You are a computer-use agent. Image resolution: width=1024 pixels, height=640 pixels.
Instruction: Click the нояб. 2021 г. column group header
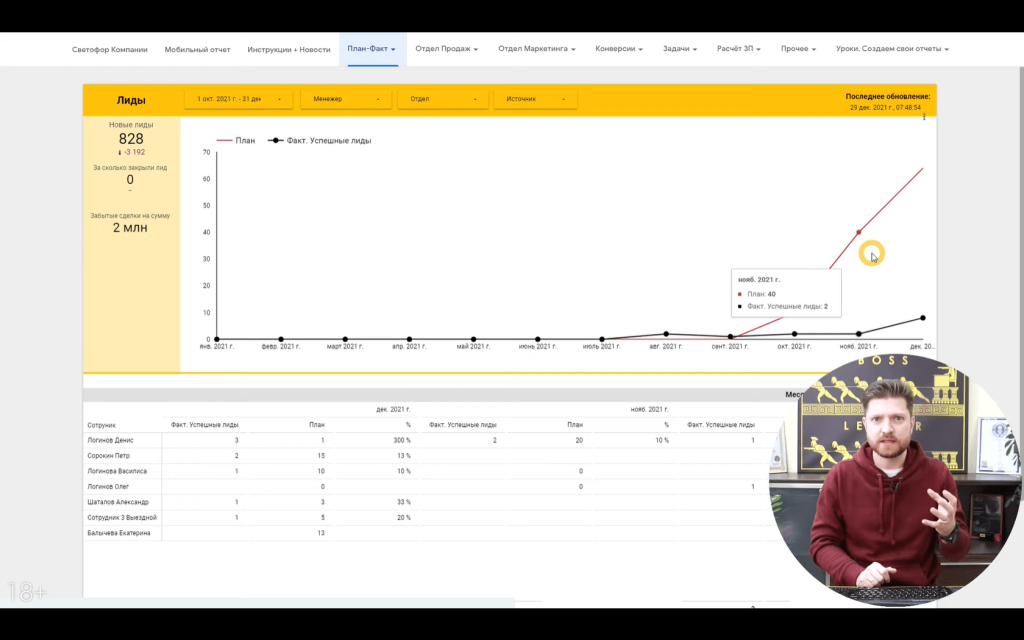click(649, 409)
